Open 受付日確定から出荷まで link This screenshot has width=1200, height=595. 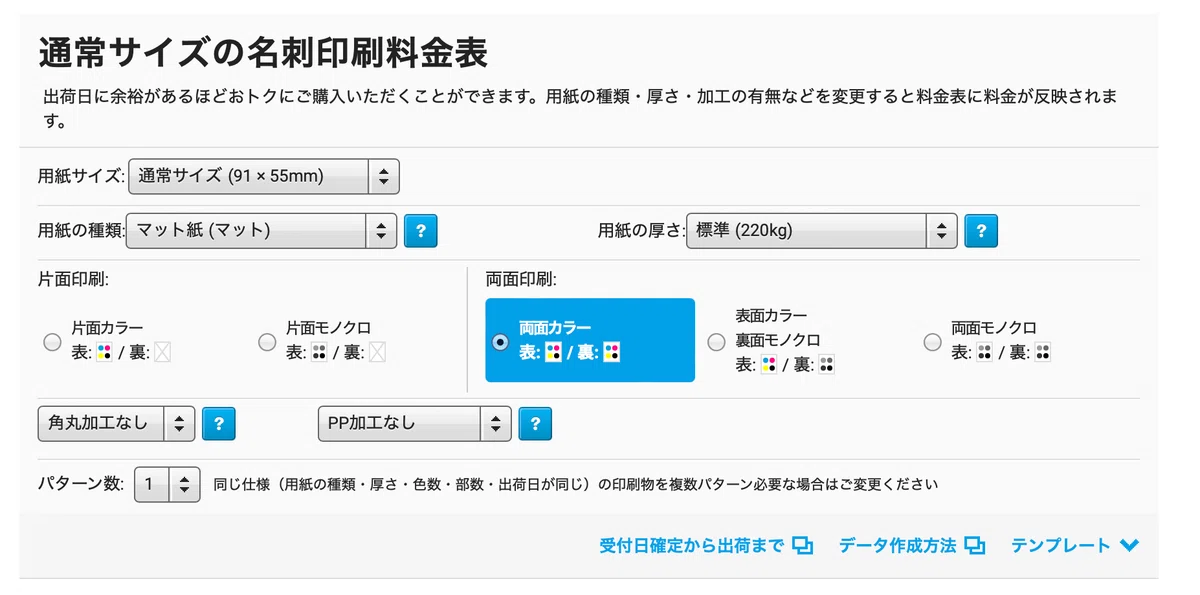[691, 546]
